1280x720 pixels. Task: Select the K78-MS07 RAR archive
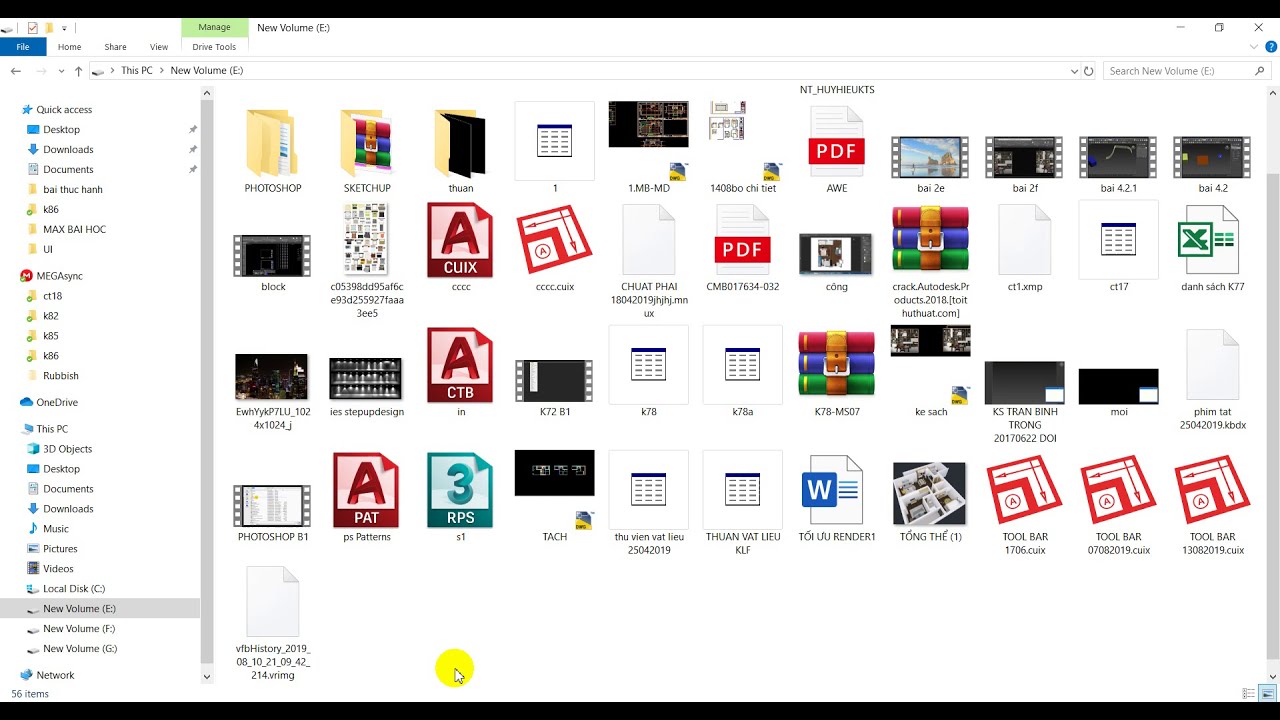click(837, 365)
